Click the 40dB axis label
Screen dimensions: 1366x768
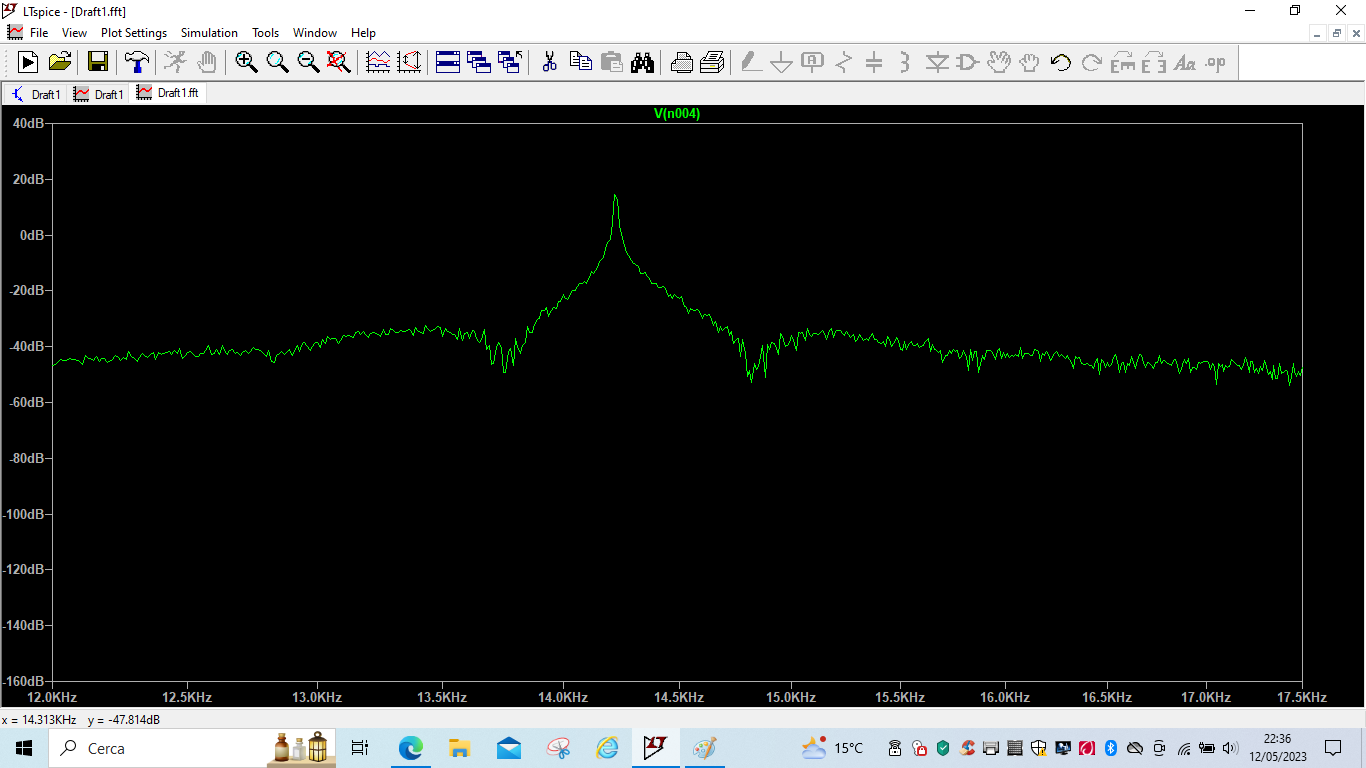pos(28,123)
